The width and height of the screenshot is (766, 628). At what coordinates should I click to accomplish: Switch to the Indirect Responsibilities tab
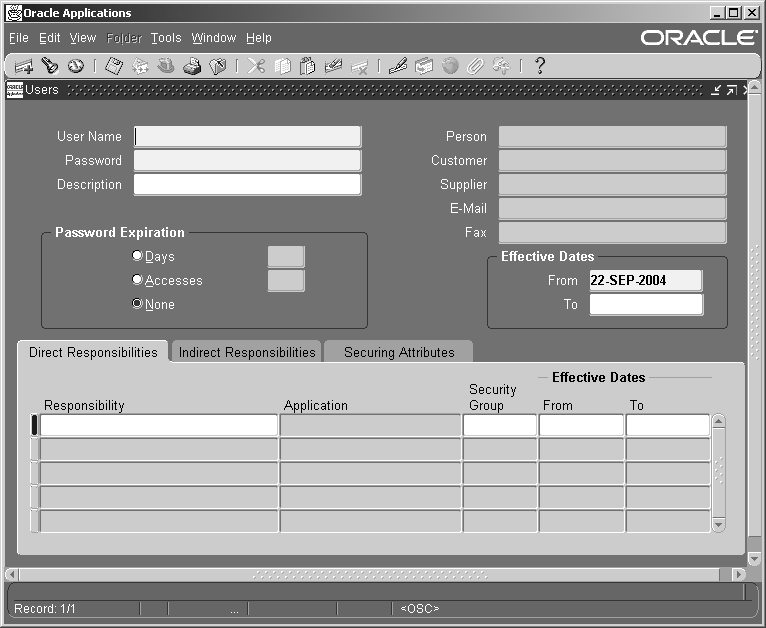click(x=247, y=352)
